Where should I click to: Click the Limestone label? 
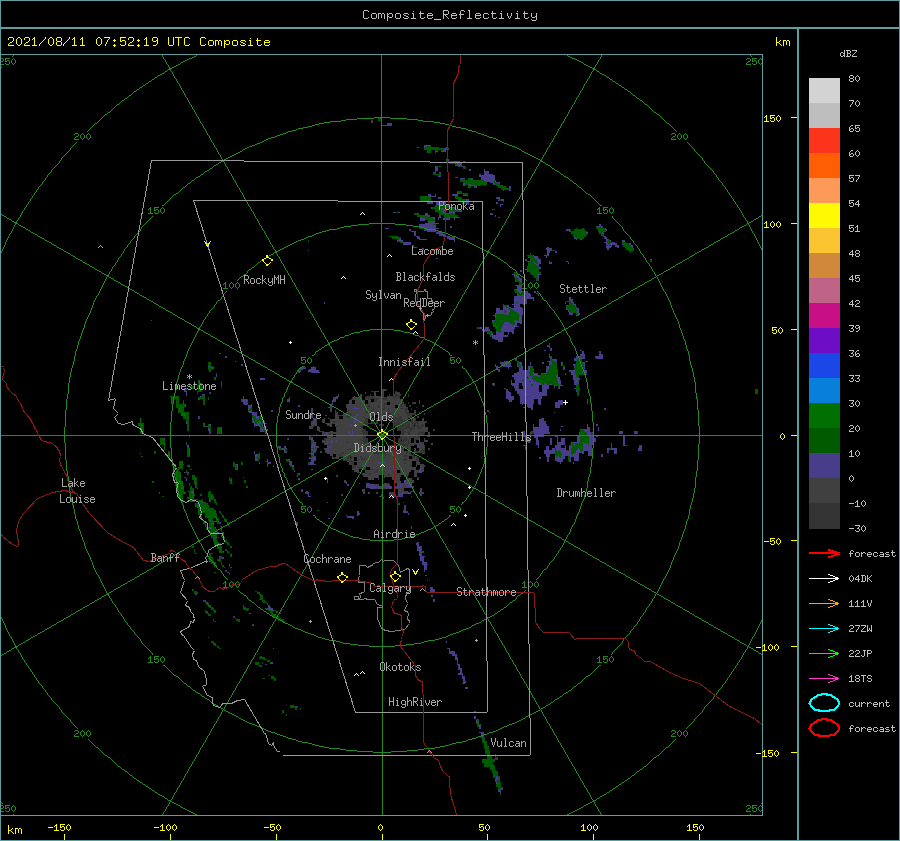pyautogui.click(x=189, y=386)
